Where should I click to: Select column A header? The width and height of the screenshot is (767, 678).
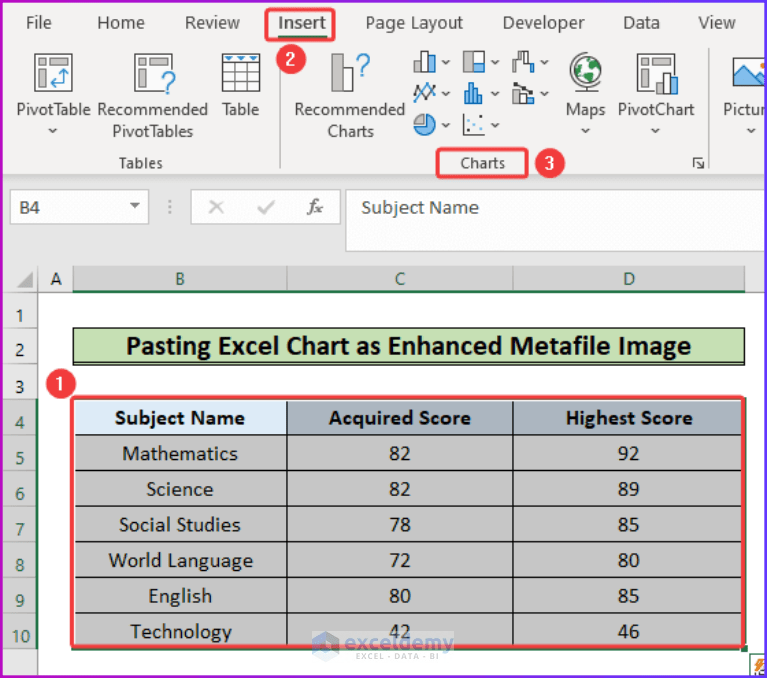tap(56, 279)
